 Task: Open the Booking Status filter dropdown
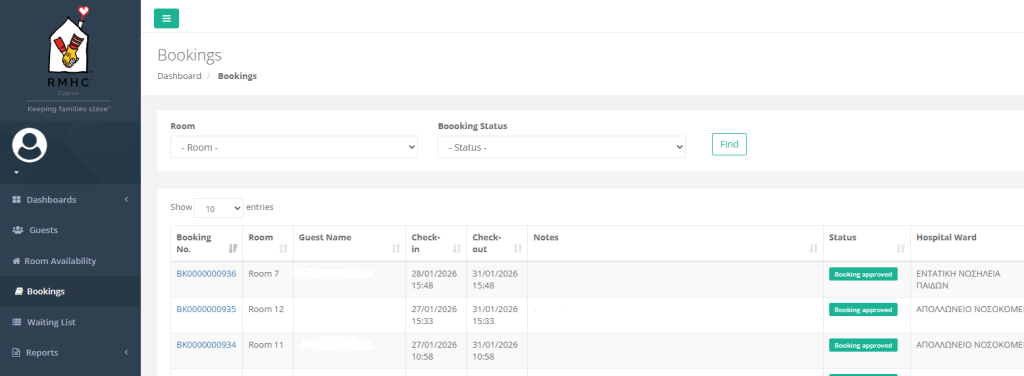click(562, 148)
